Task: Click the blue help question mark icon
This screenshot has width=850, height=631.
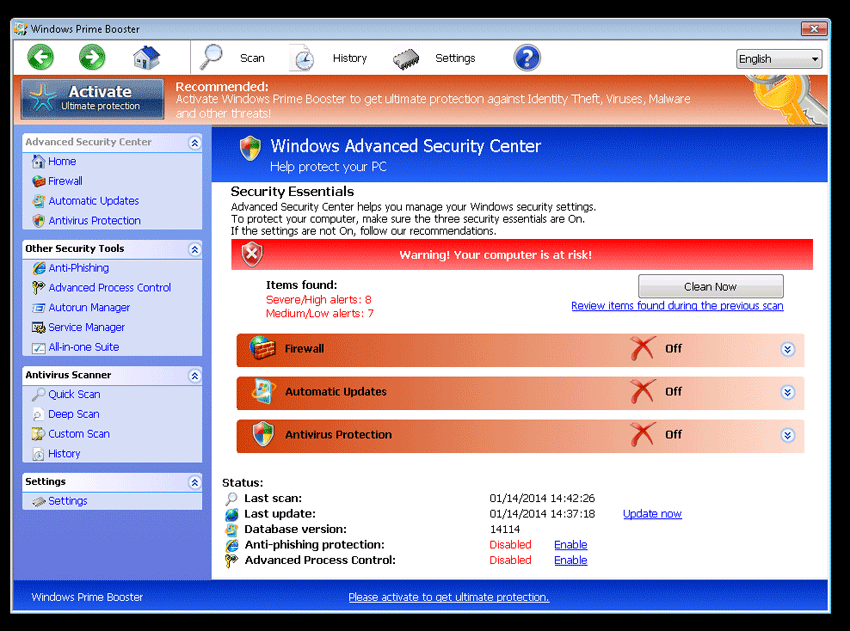Action: (x=527, y=58)
